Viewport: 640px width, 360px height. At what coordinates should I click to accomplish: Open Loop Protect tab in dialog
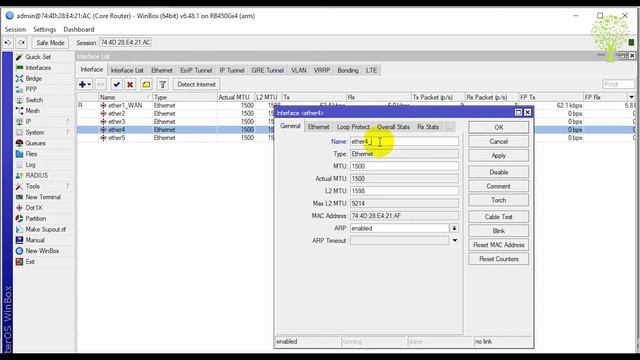click(353, 127)
